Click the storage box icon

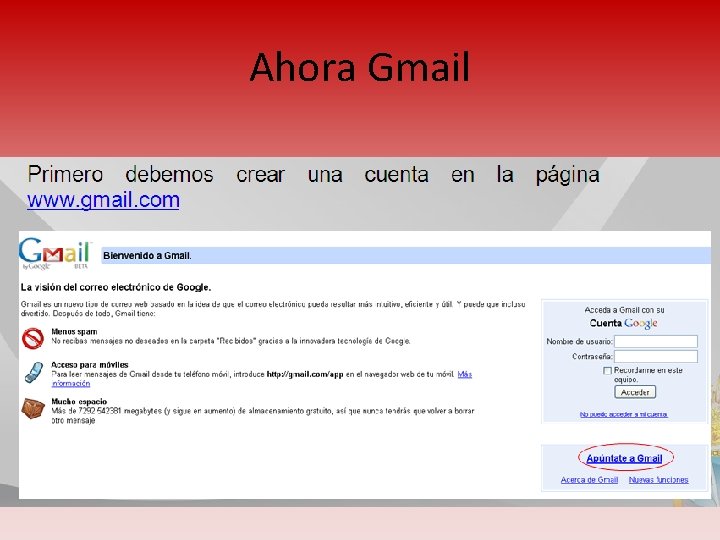coord(33,408)
